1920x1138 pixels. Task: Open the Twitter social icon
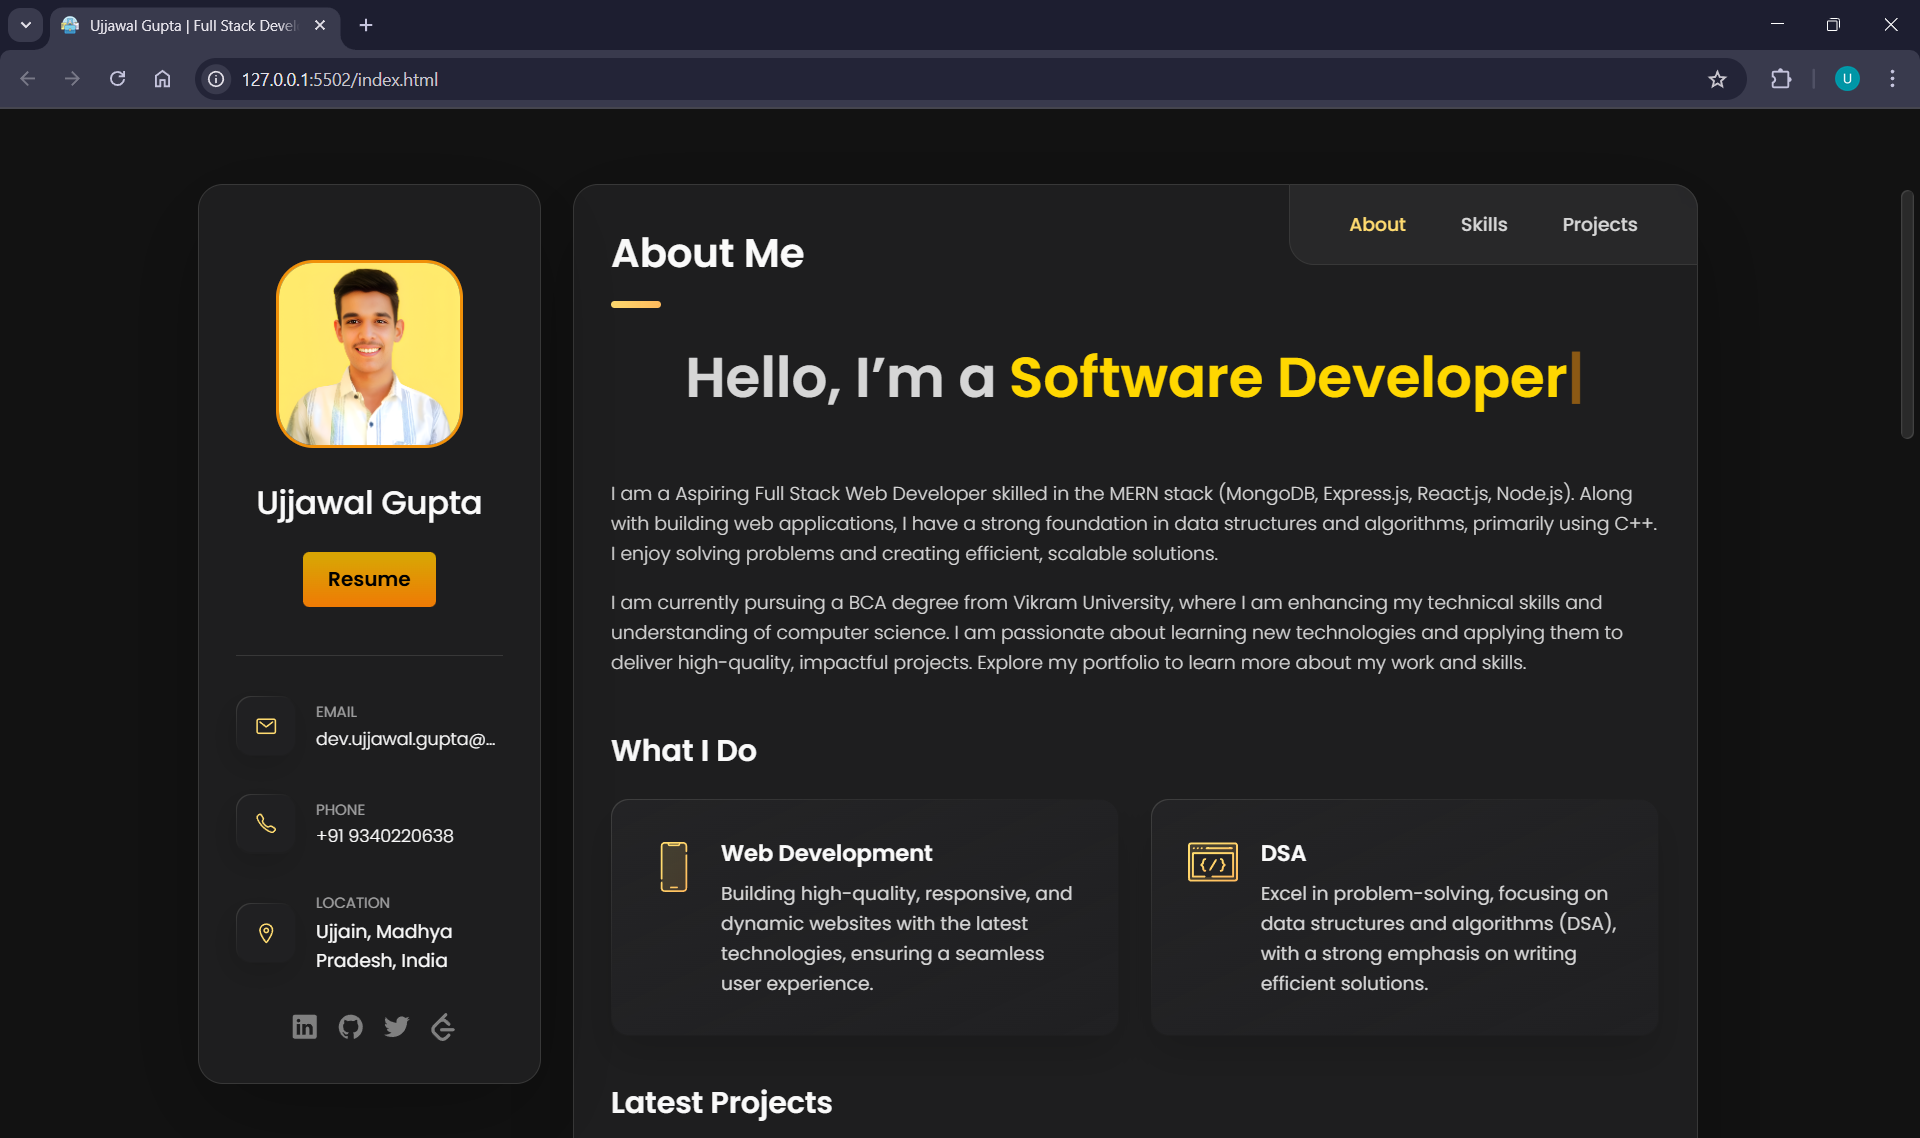tap(396, 1027)
